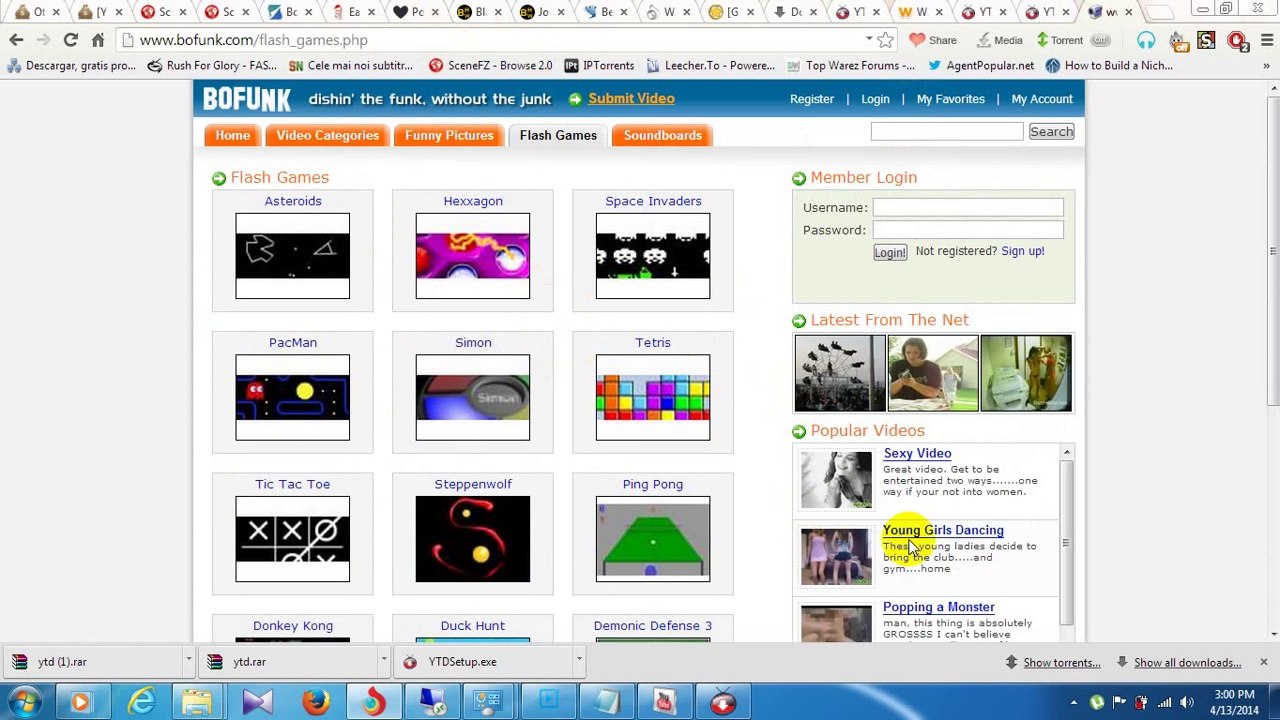Click the ferris wheel Latest thumbnail

pyautogui.click(x=839, y=373)
